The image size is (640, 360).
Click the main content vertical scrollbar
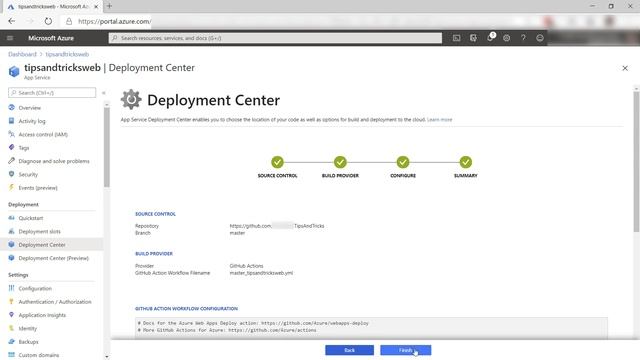point(636,161)
